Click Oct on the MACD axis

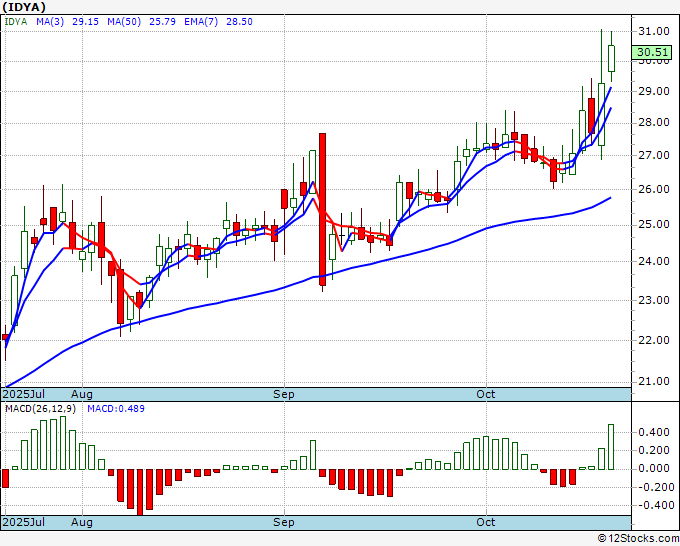point(486,522)
